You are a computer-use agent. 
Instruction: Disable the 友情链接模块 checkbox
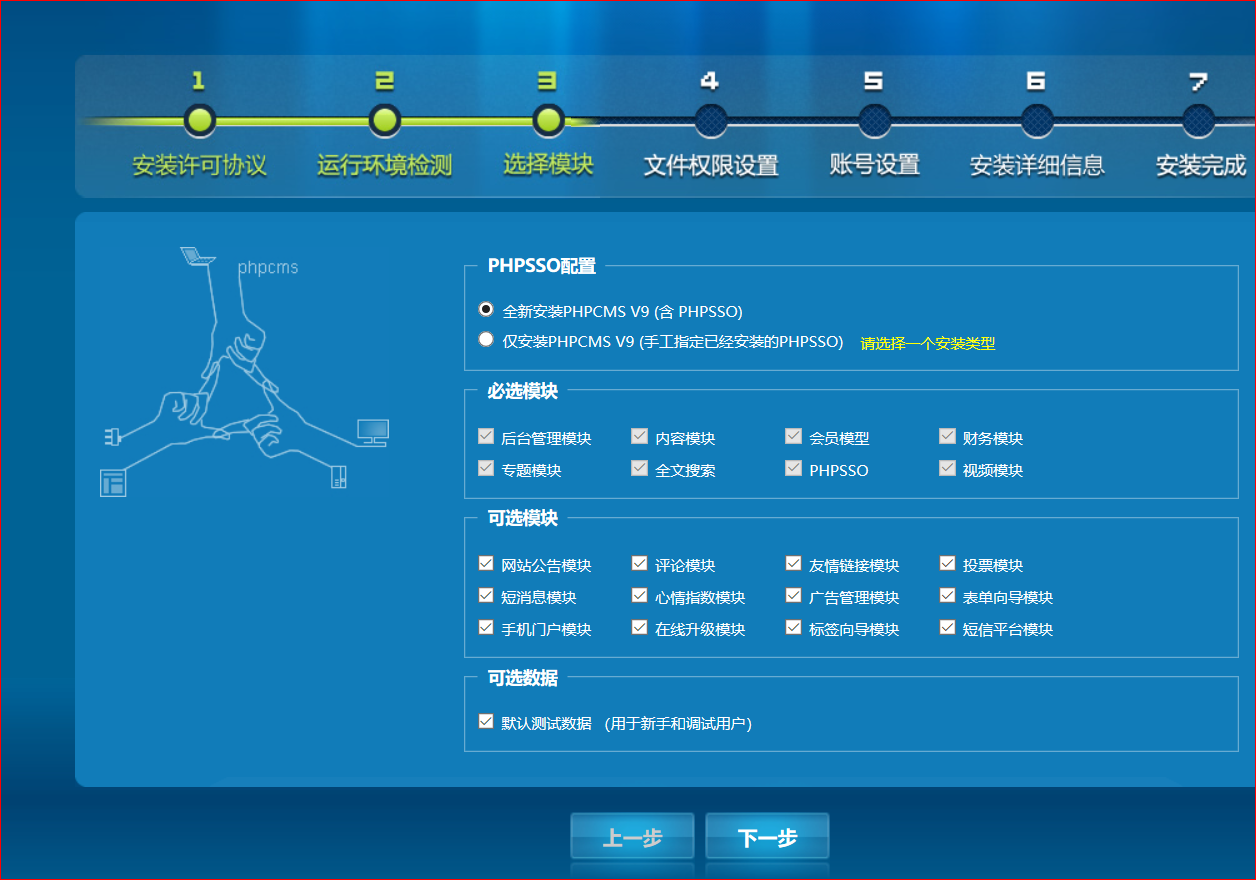[794, 564]
